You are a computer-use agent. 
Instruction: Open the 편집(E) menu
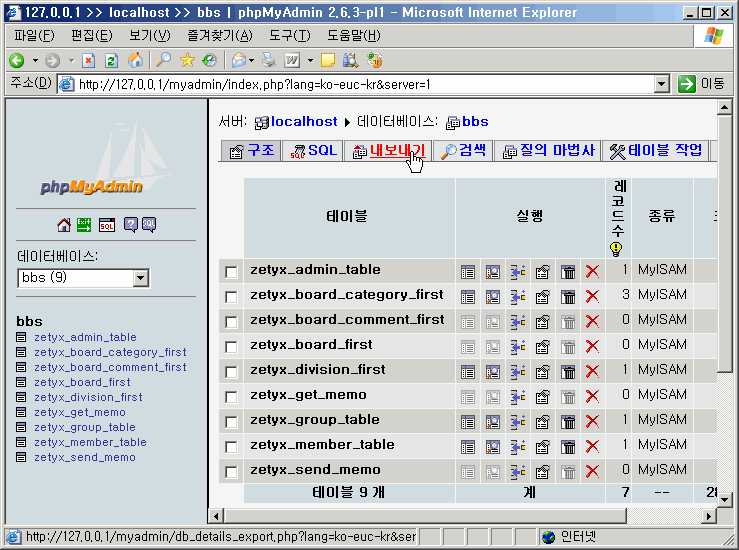(91, 35)
